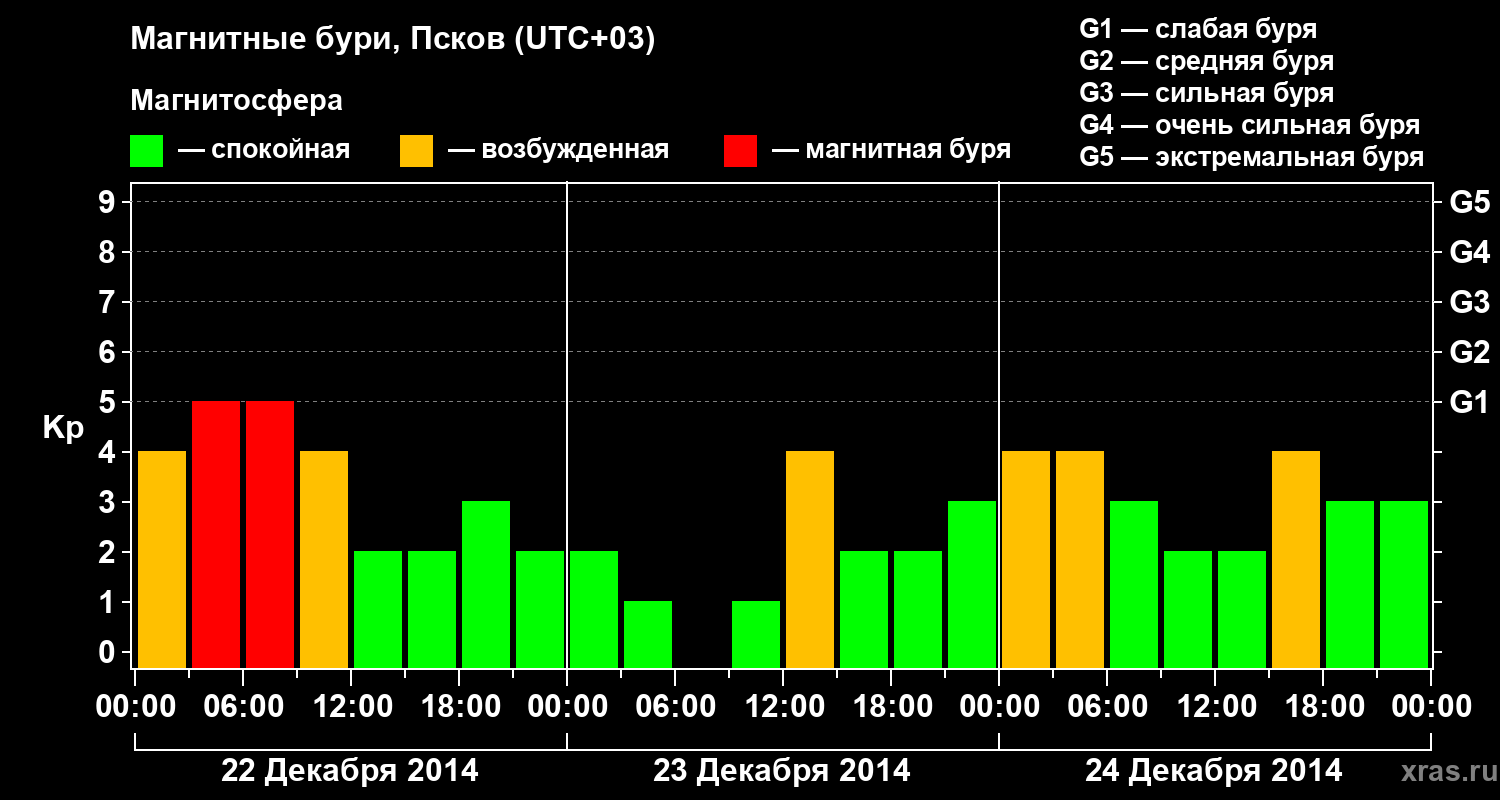Click the red storm bar for 03:00–06:00 on 22 December
The height and width of the screenshot is (800, 1500).
click(x=216, y=535)
